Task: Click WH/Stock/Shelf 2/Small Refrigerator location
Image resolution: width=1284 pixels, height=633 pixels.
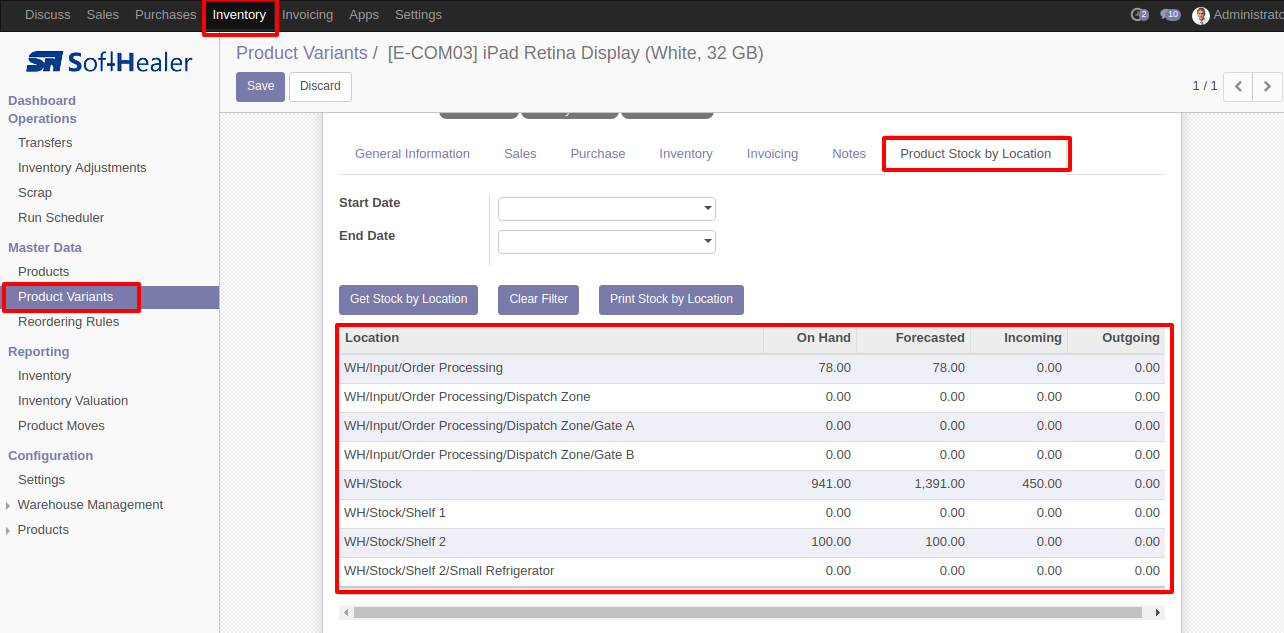Action: (x=449, y=571)
